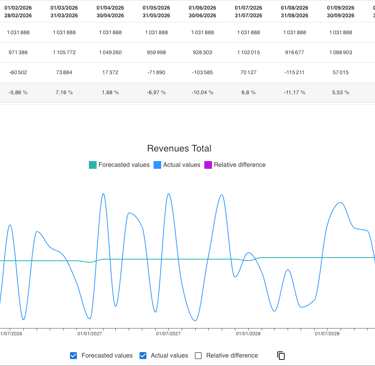This screenshot has width=375, height=366.
Task: Click the difference cell -71 890
Action: (156, 72)
